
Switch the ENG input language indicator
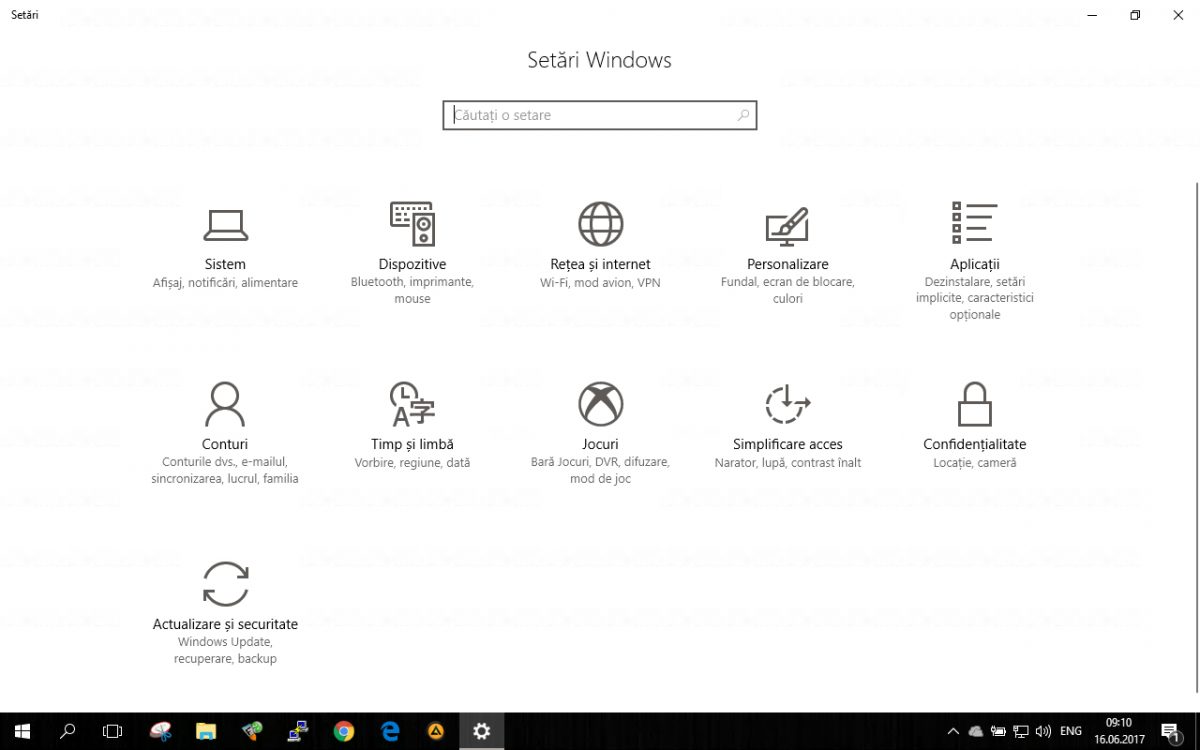[1071, 731]
